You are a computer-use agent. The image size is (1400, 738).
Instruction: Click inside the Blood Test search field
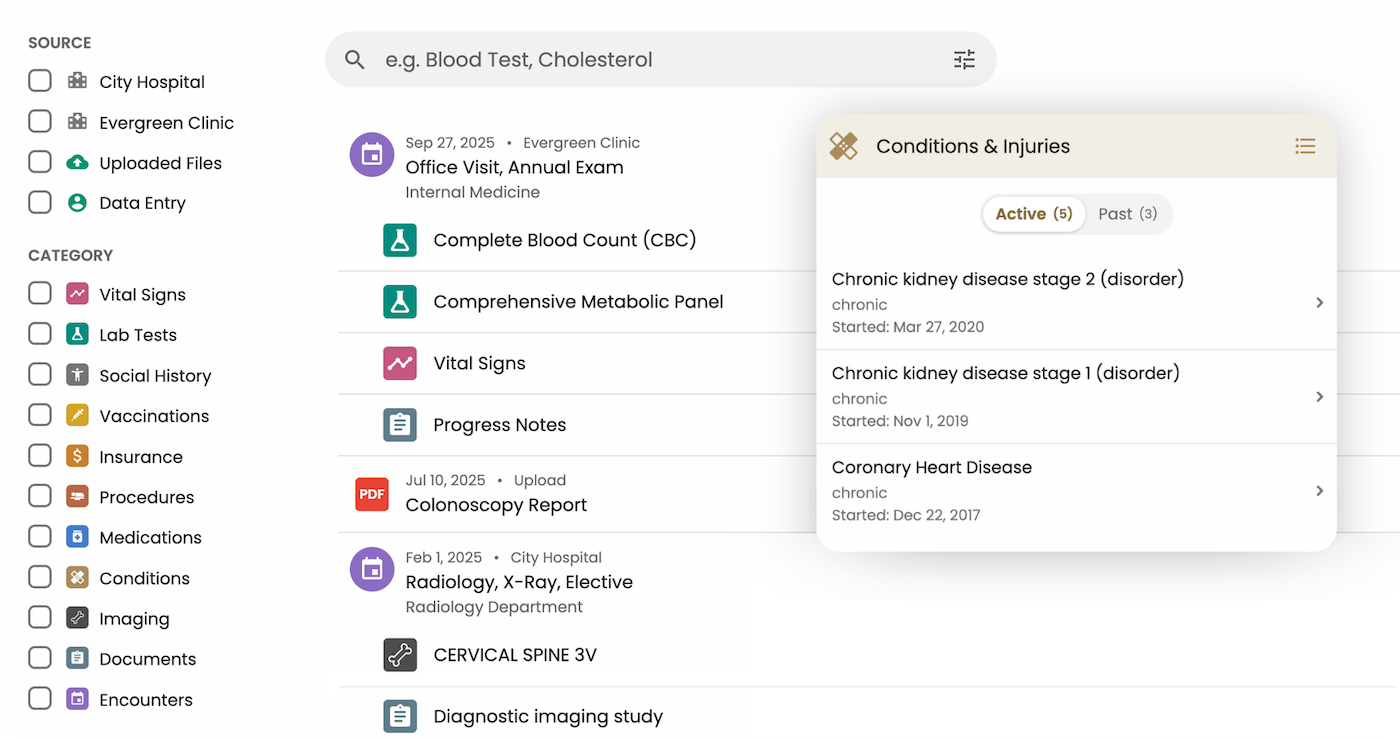(x=600, y=59)
